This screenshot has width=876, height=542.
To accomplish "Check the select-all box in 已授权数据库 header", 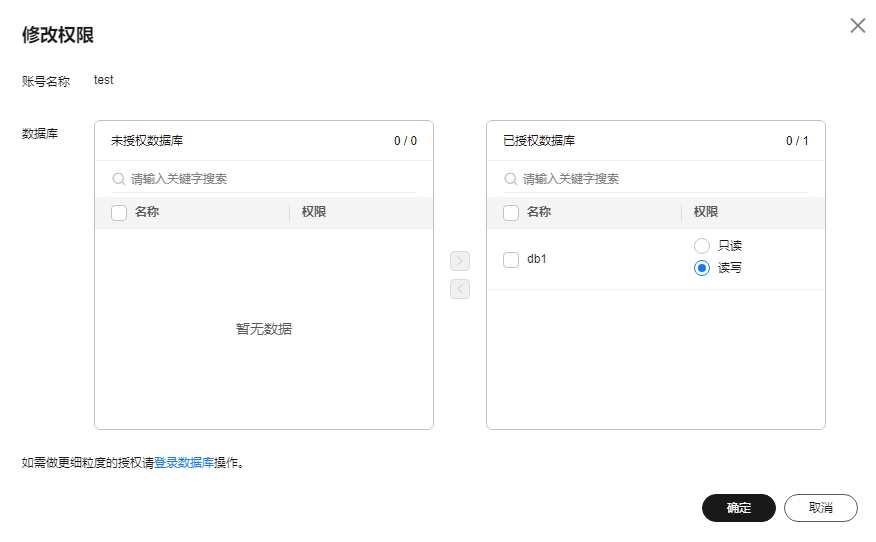I will [x=511, y=213].
